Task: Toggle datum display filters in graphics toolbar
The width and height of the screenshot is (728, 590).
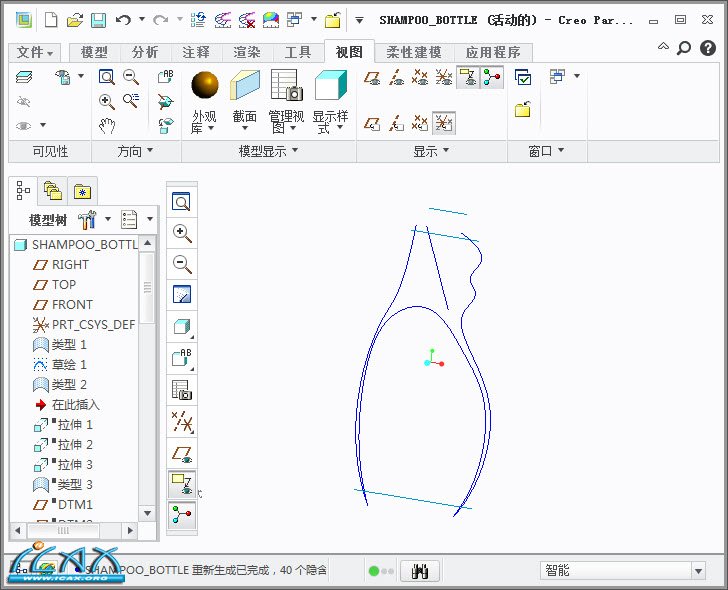Action: [x=182, y=422]
